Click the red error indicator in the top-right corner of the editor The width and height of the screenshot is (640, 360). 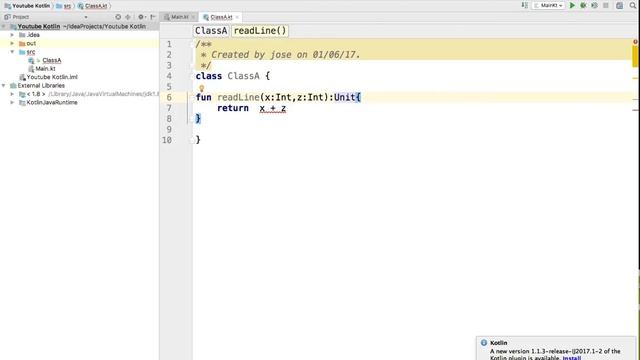635,42
